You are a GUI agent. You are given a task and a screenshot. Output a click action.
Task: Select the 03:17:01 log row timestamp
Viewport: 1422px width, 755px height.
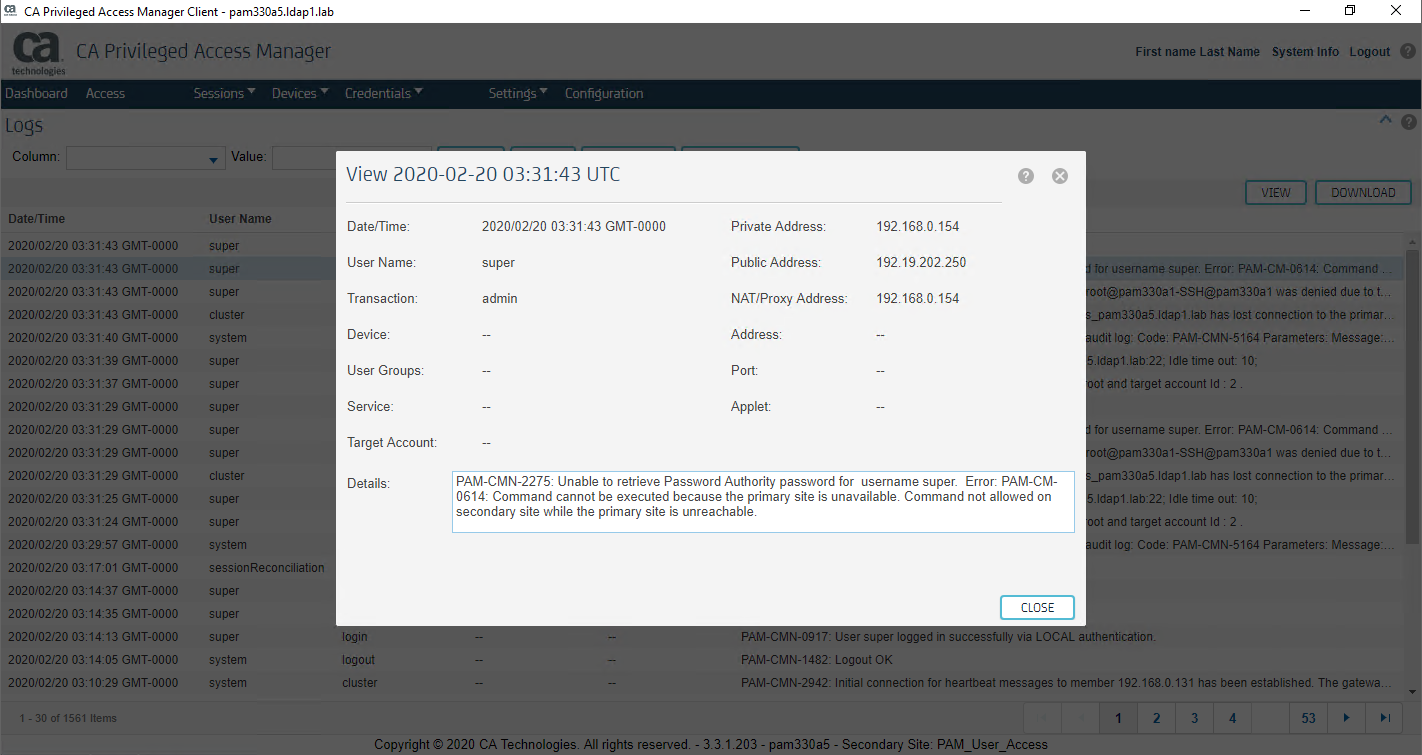(x=93, y=568)
